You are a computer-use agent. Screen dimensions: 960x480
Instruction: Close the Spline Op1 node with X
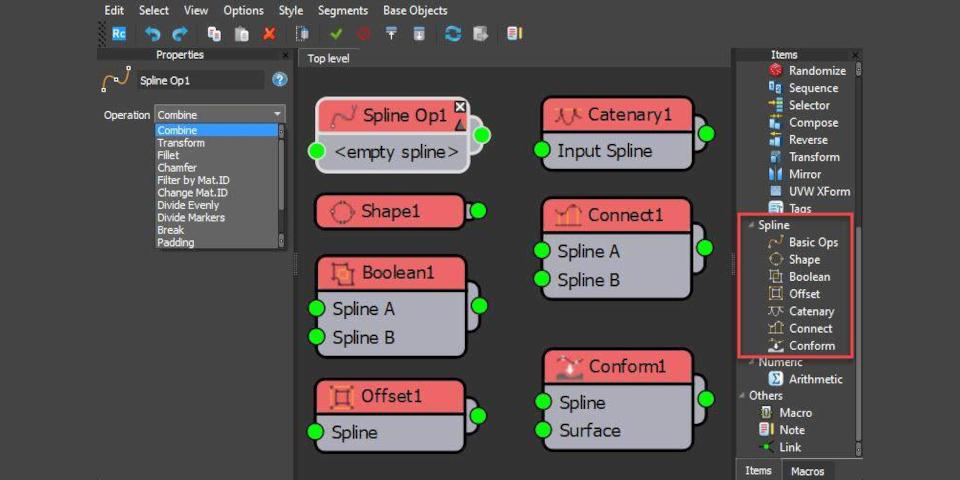460,107
